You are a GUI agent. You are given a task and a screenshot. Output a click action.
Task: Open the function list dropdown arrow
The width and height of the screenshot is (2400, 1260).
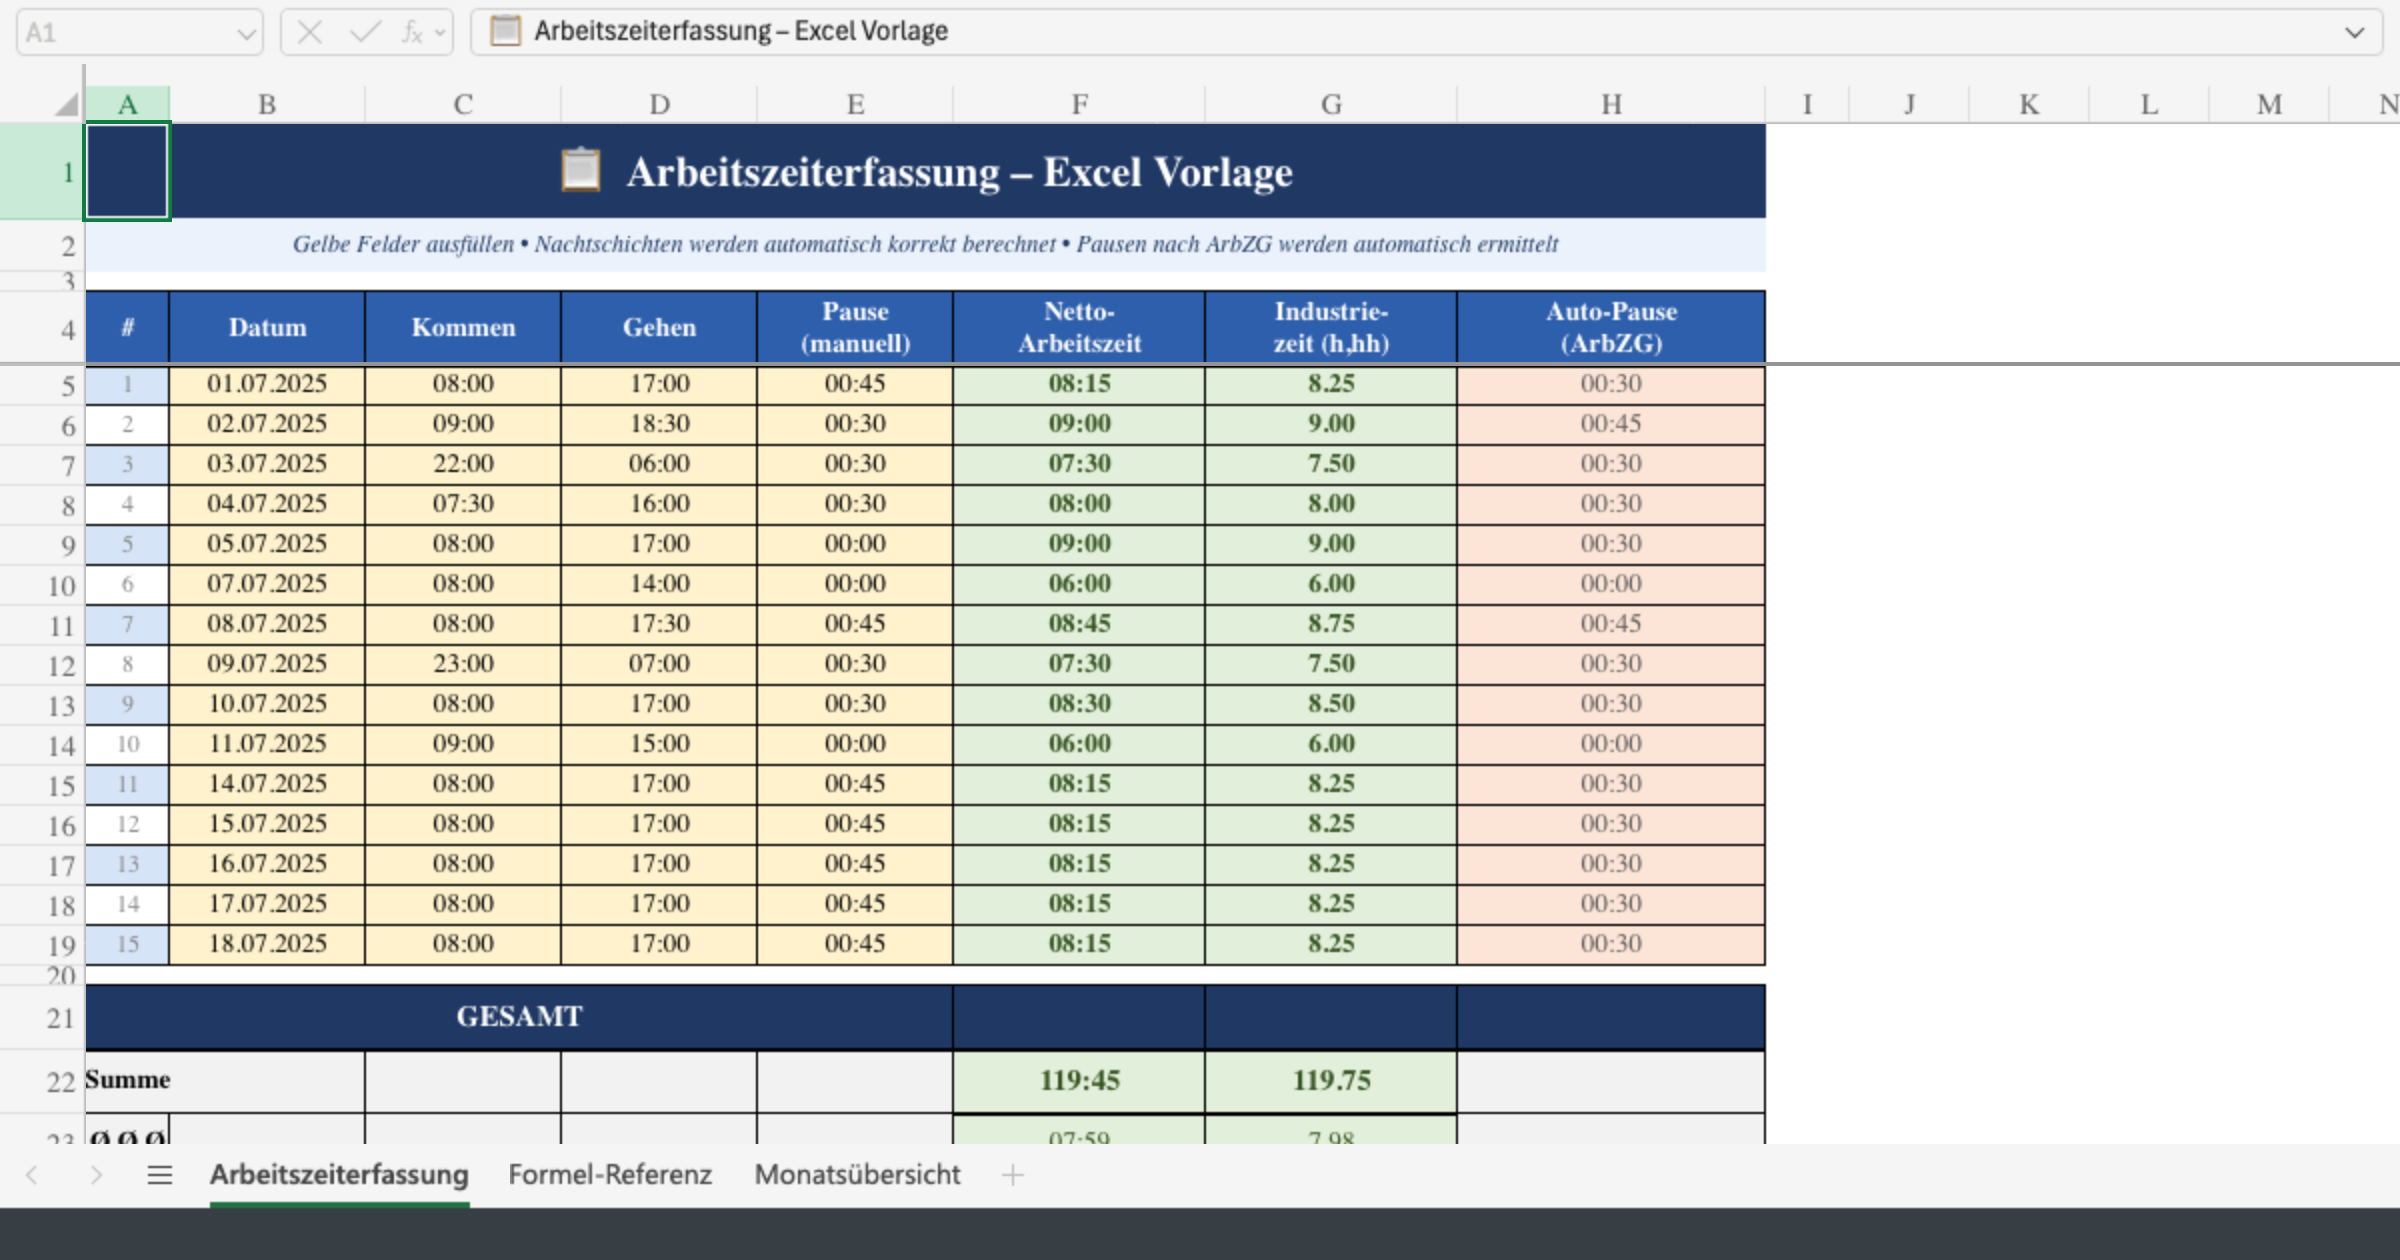tap(439, 33)
